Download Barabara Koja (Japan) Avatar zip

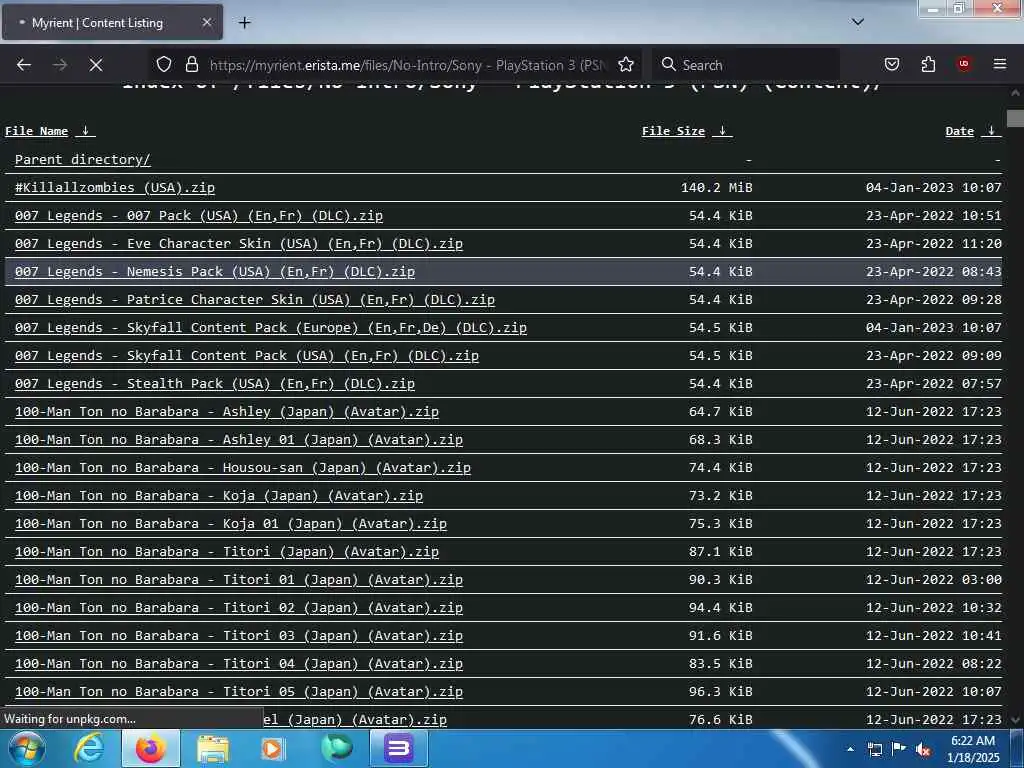219,496
